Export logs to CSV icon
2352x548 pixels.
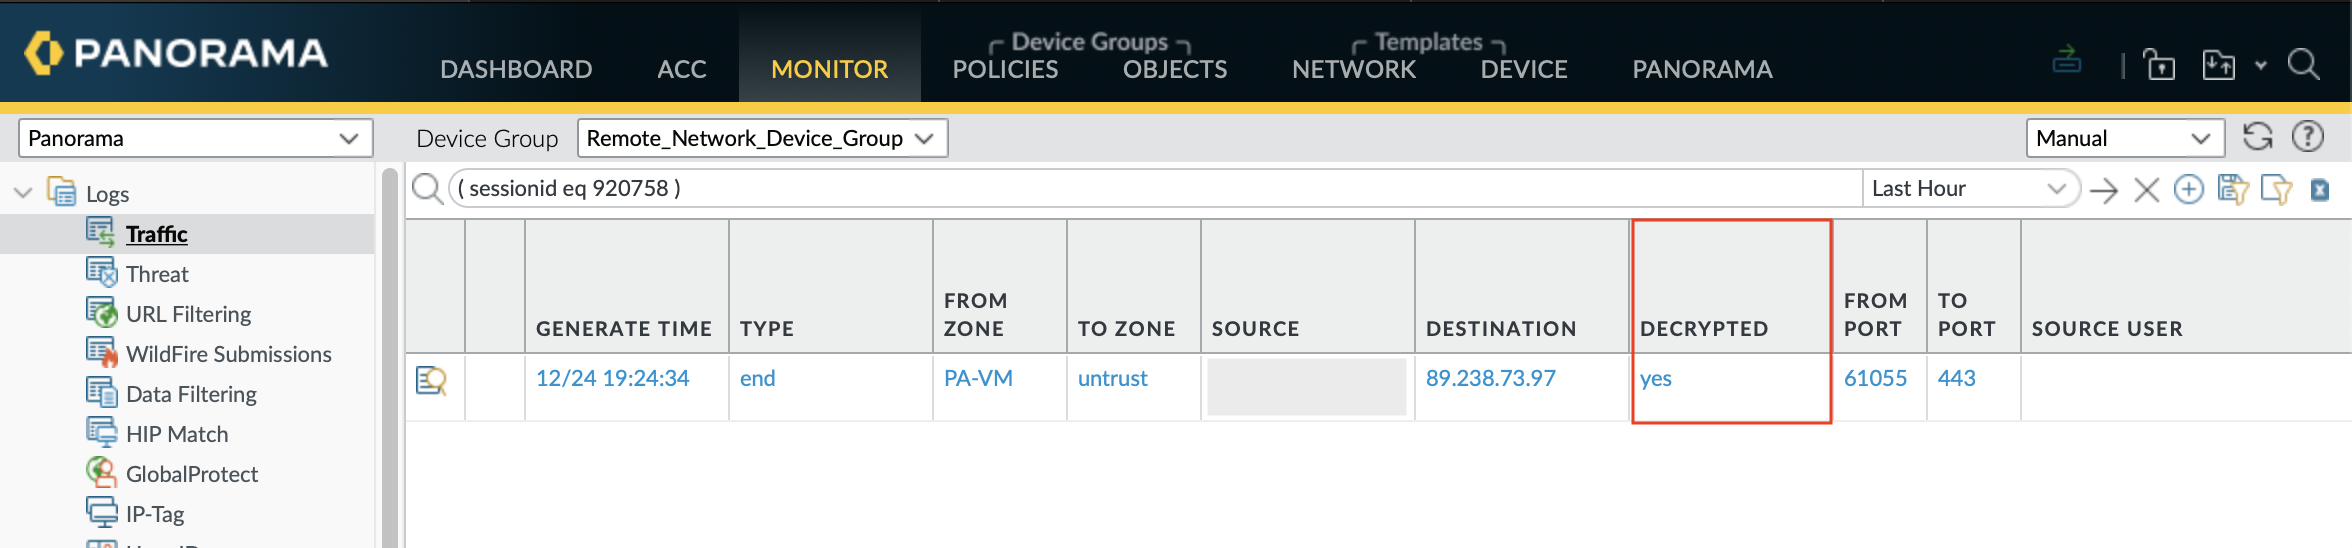tap(2320, 189)
